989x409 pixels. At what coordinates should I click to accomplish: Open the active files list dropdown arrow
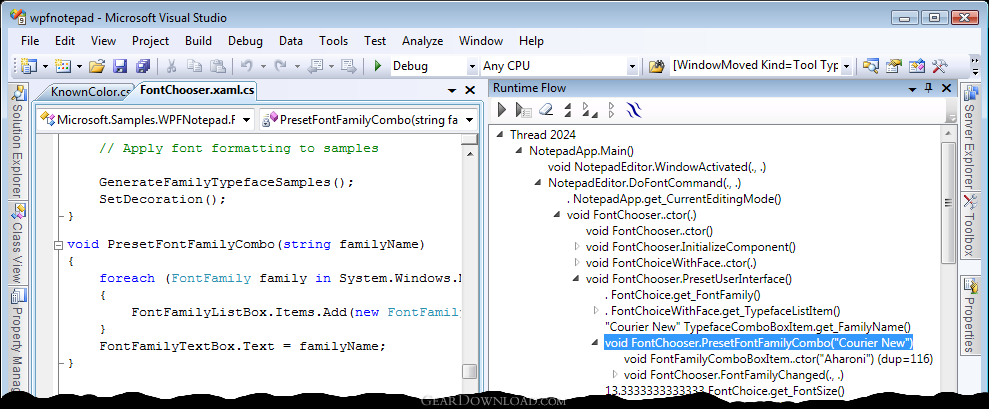(x=452, y=90)
